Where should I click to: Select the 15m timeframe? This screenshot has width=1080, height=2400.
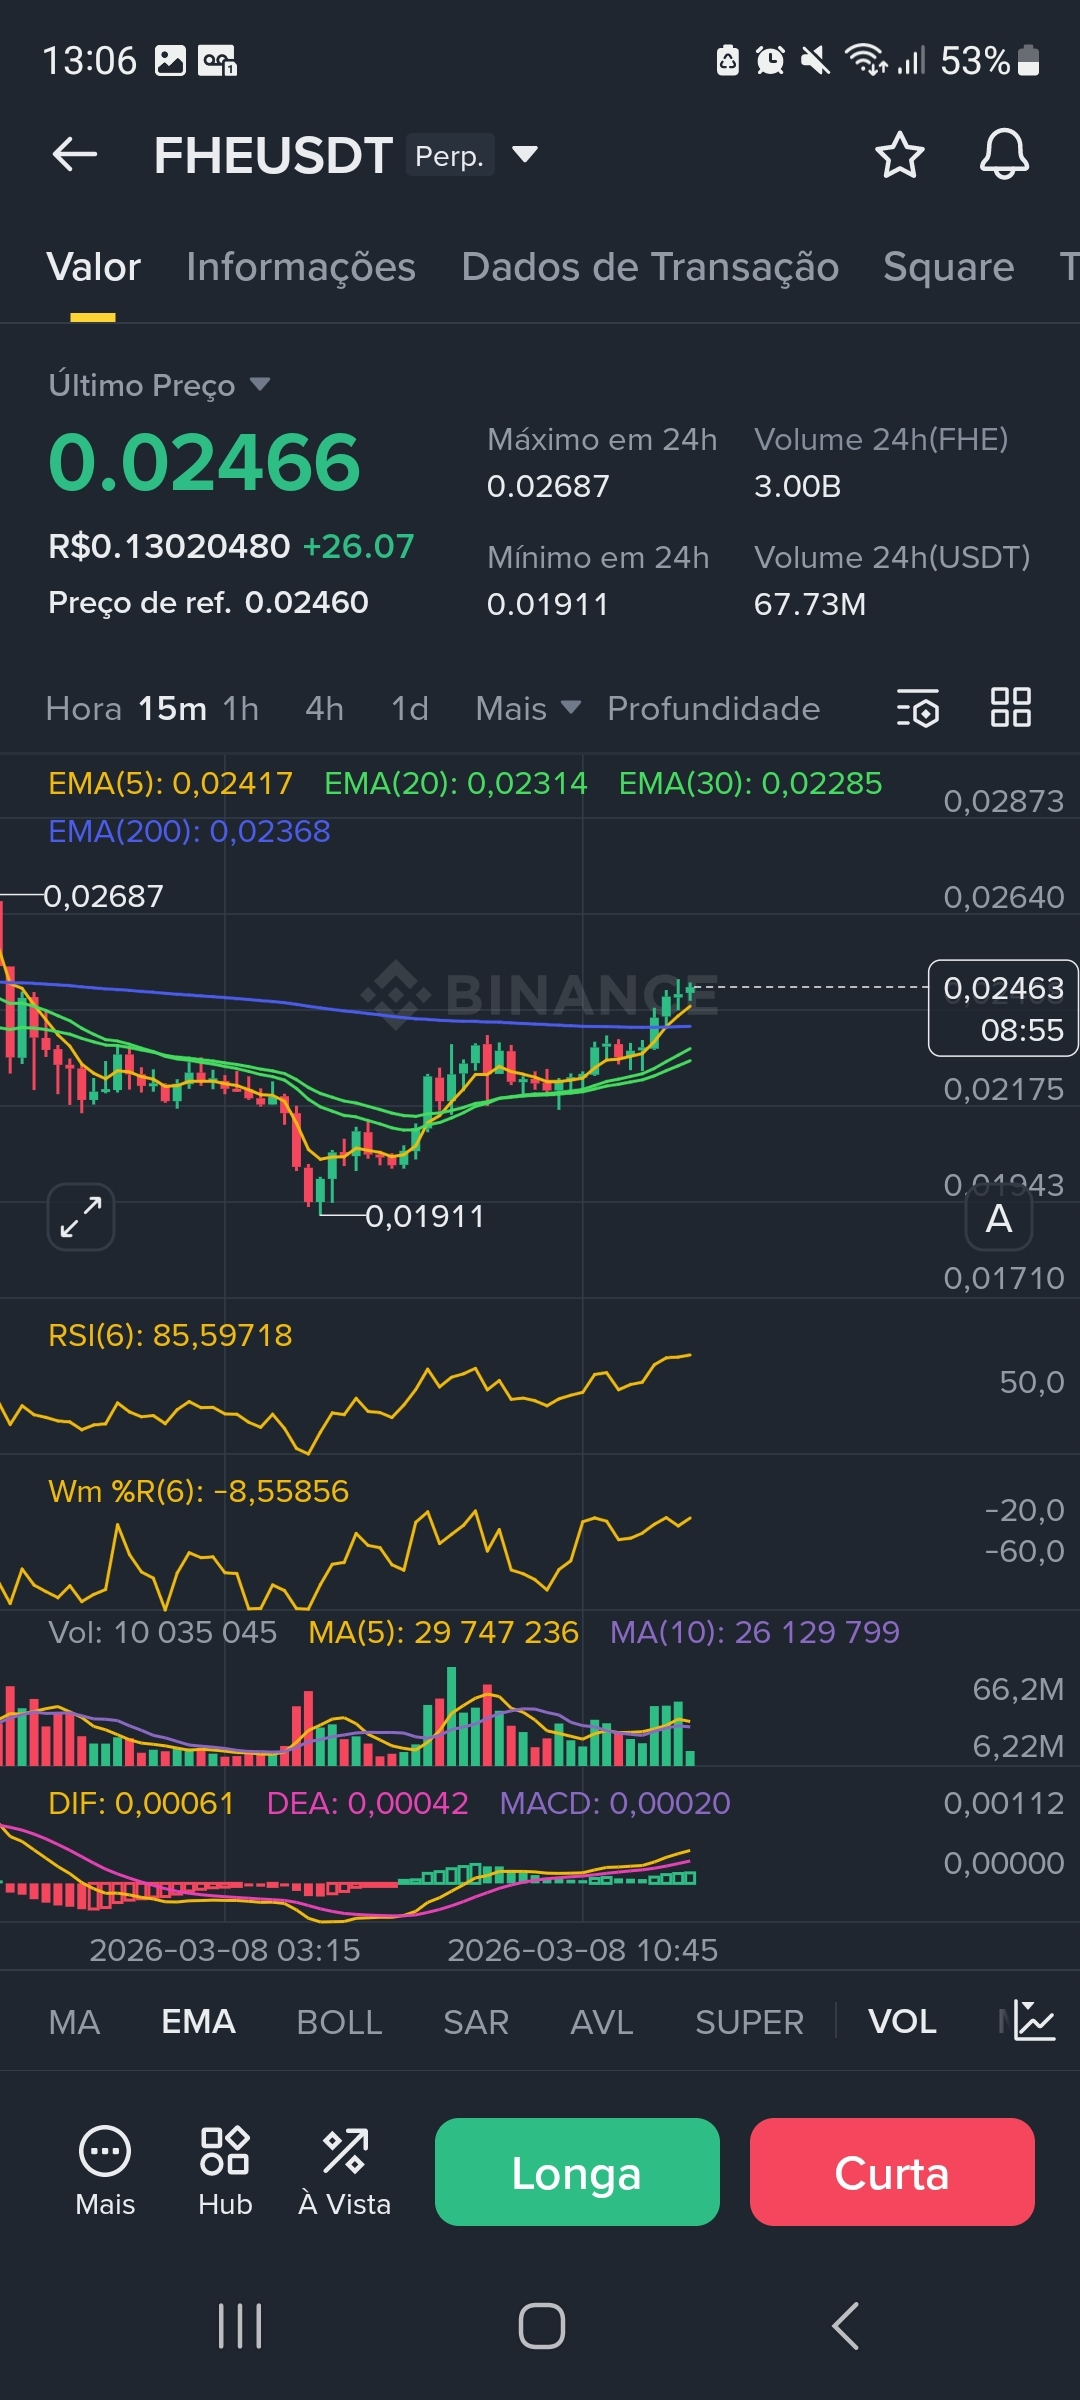(x=172, y=708)
